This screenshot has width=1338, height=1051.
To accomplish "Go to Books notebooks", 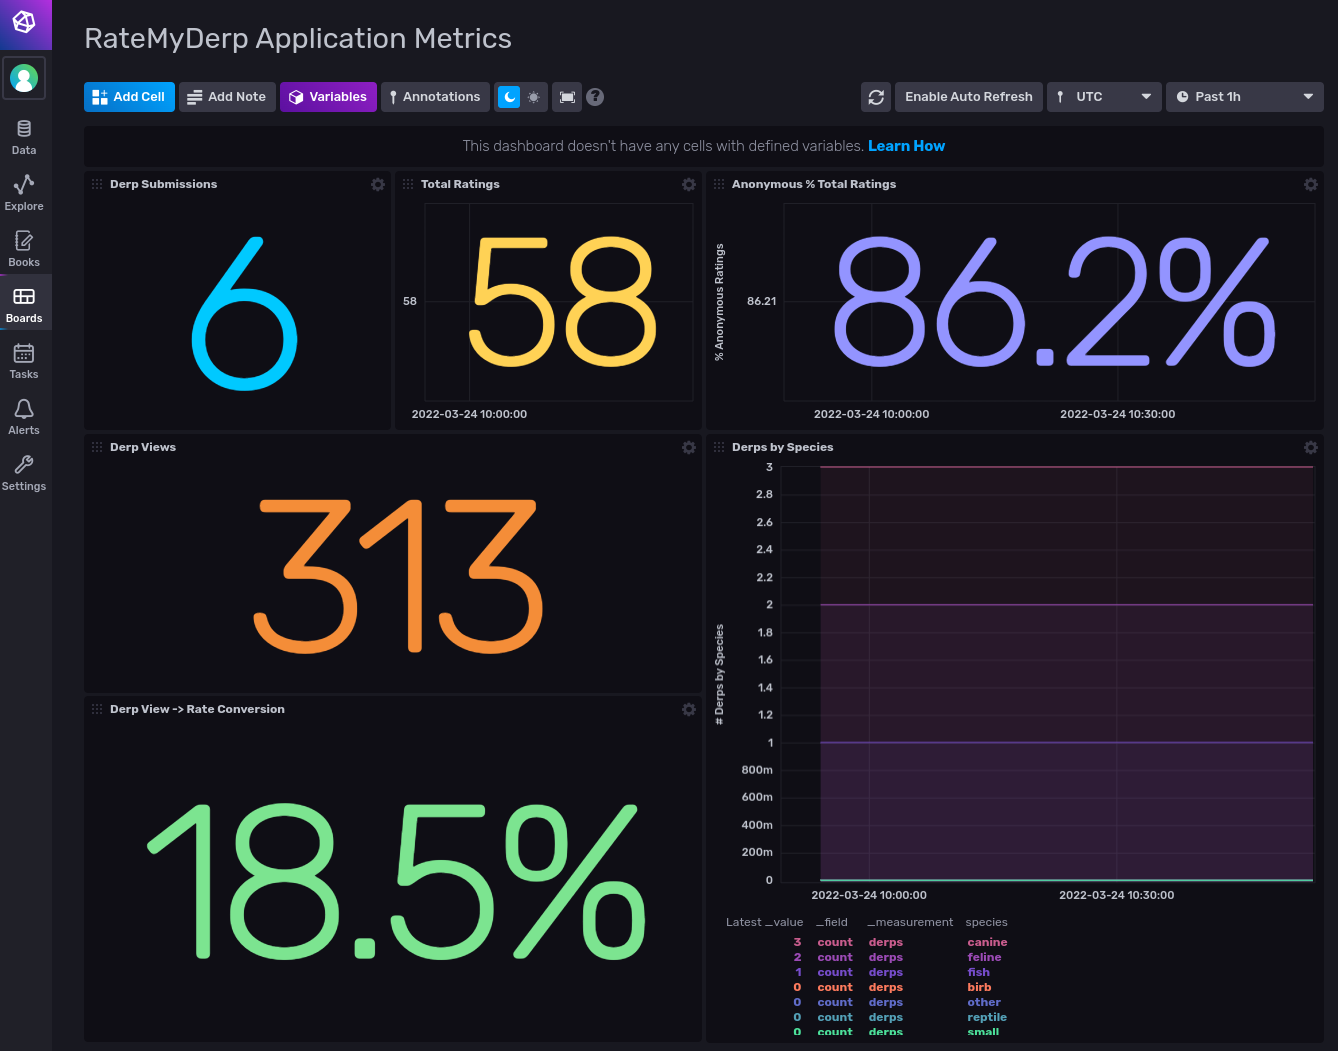I will click(24, 249).
